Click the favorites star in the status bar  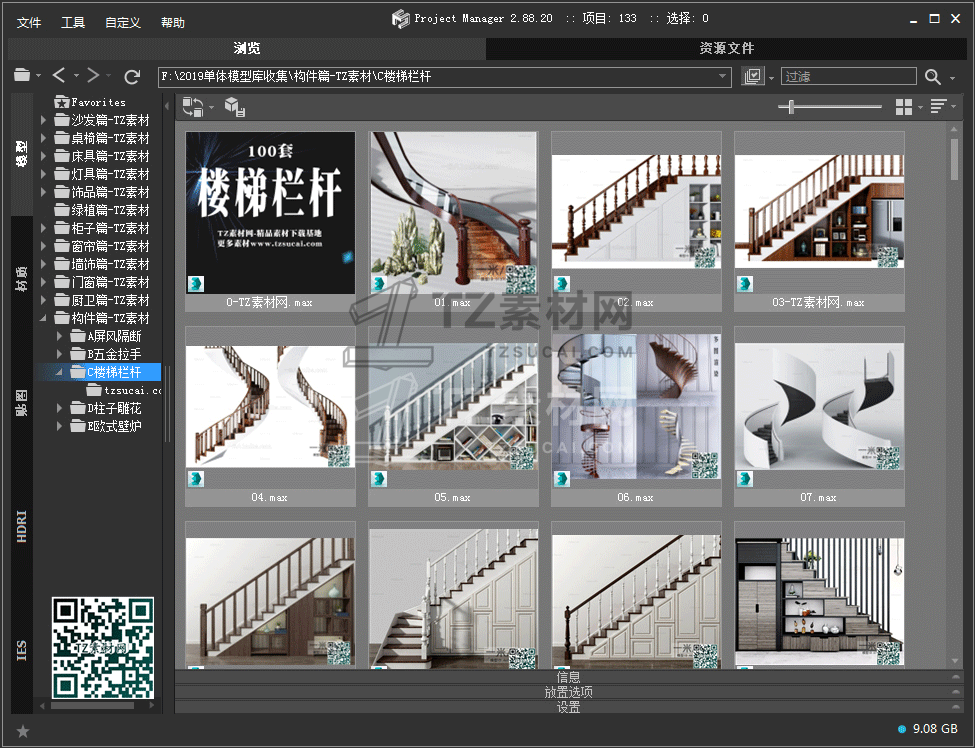point(23,731)
